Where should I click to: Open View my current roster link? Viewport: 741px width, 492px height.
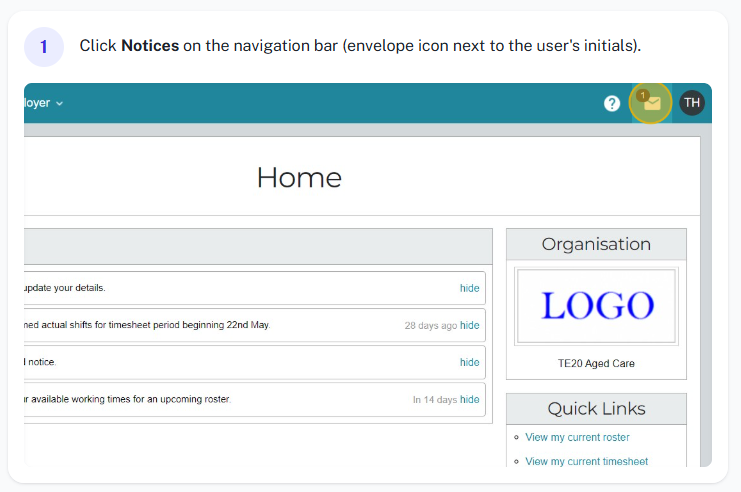click(577, 437)
